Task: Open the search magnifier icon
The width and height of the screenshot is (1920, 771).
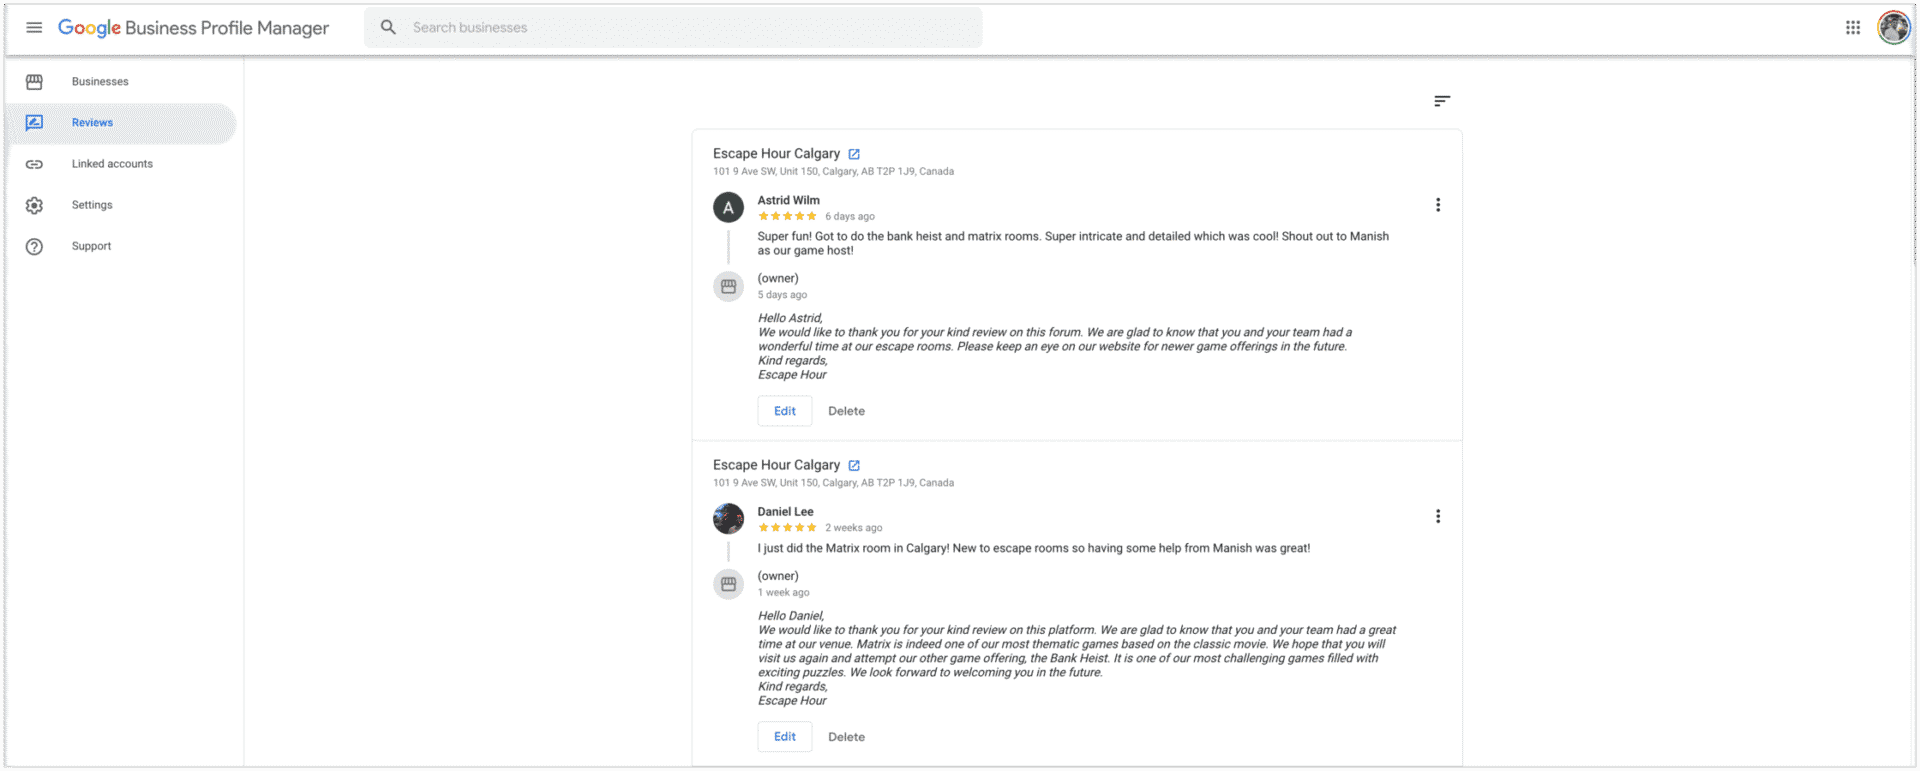Action: click(x=388, y=27)
